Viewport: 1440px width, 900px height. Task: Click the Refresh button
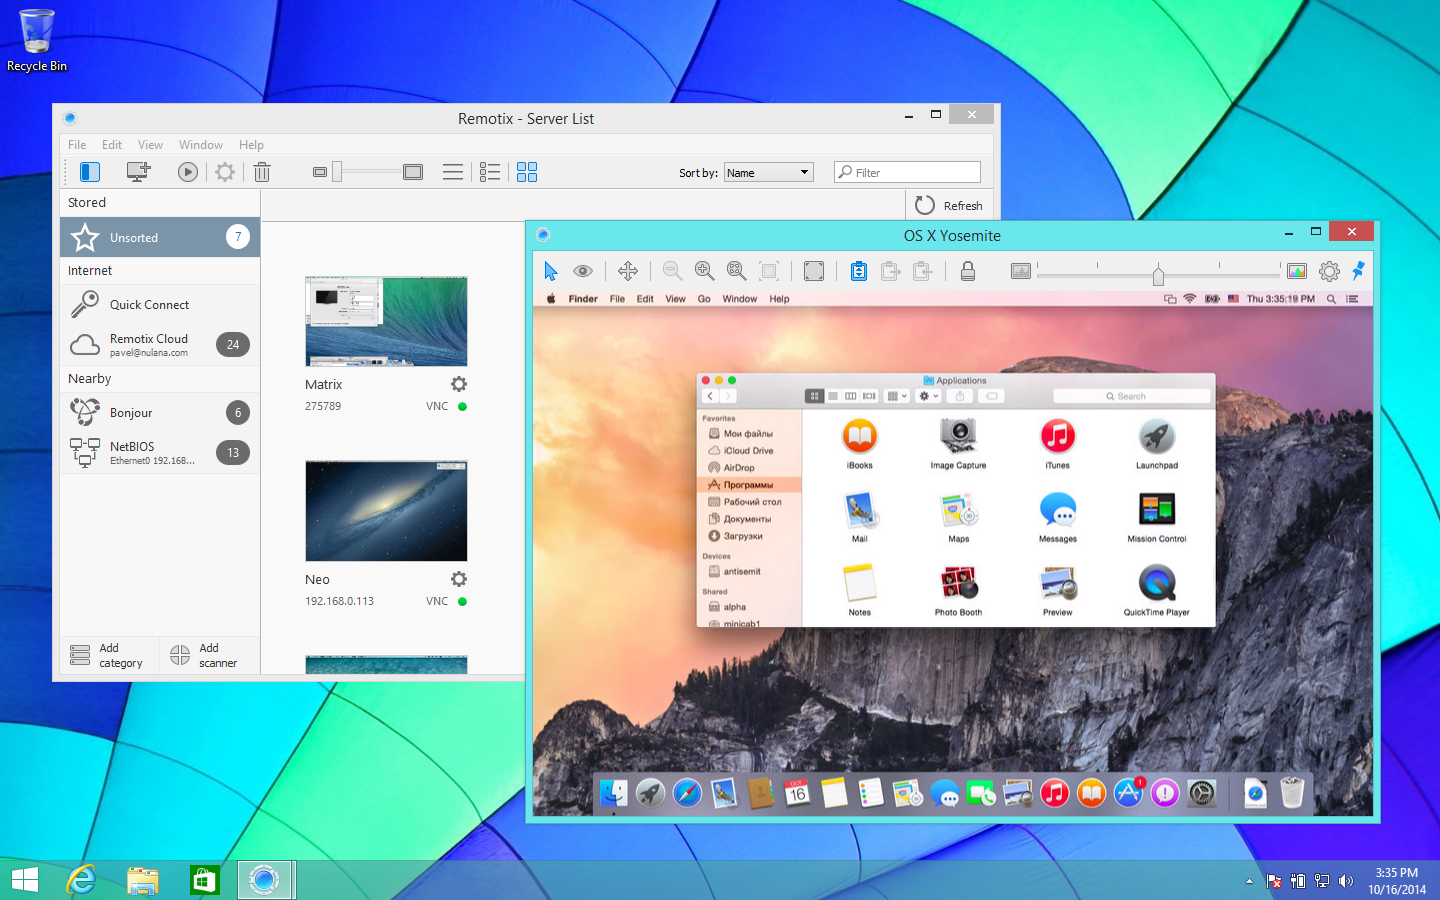(x=949, y=205)
